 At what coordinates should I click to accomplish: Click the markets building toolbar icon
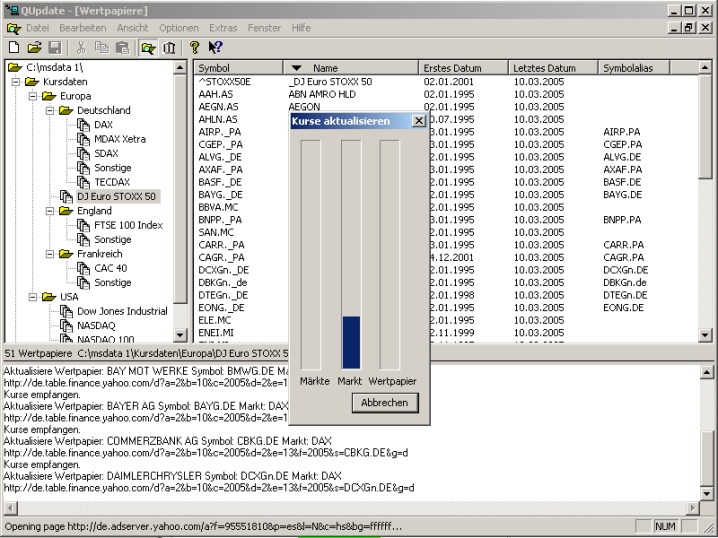(x=169, y=47)
